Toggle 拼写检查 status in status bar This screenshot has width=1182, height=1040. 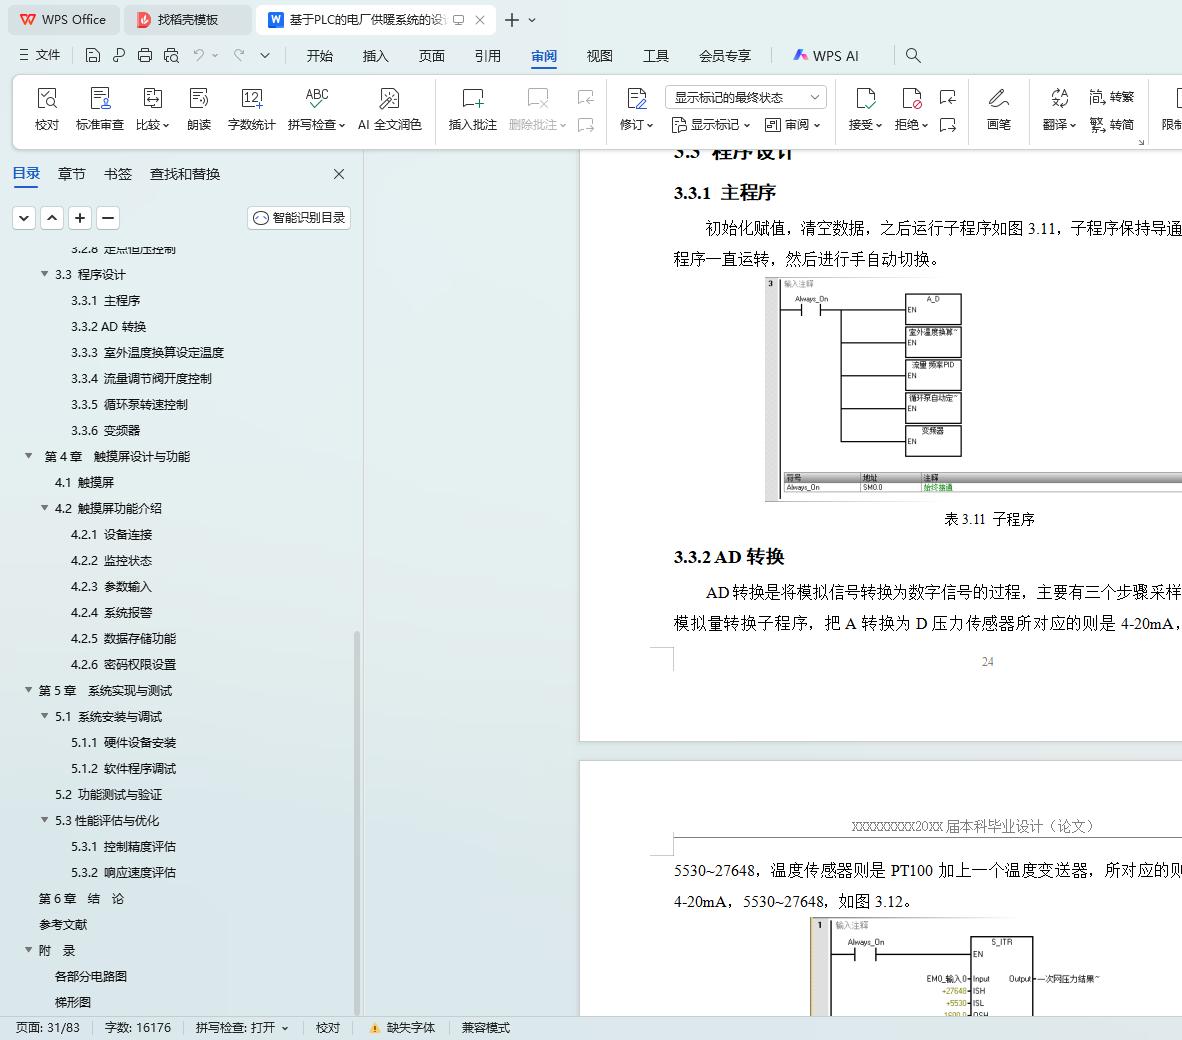tap(242, 1028)
